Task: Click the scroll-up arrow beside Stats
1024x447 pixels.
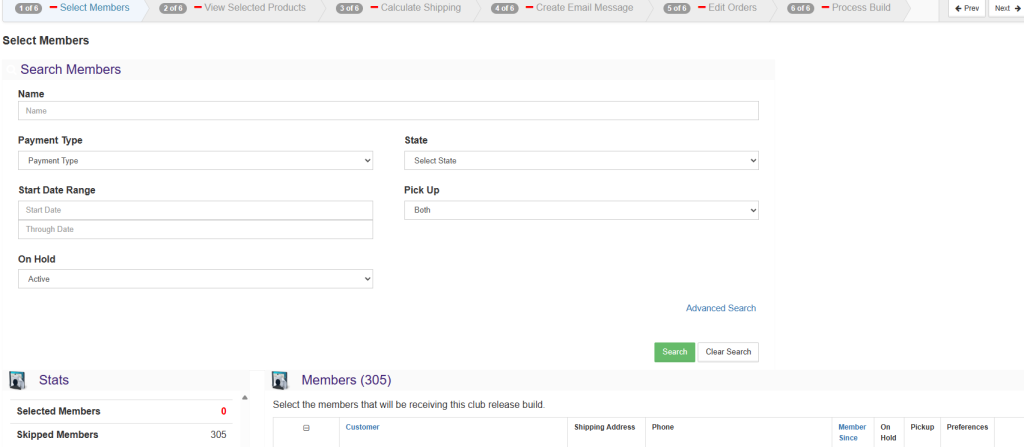Action: click(x=245, y=397)
